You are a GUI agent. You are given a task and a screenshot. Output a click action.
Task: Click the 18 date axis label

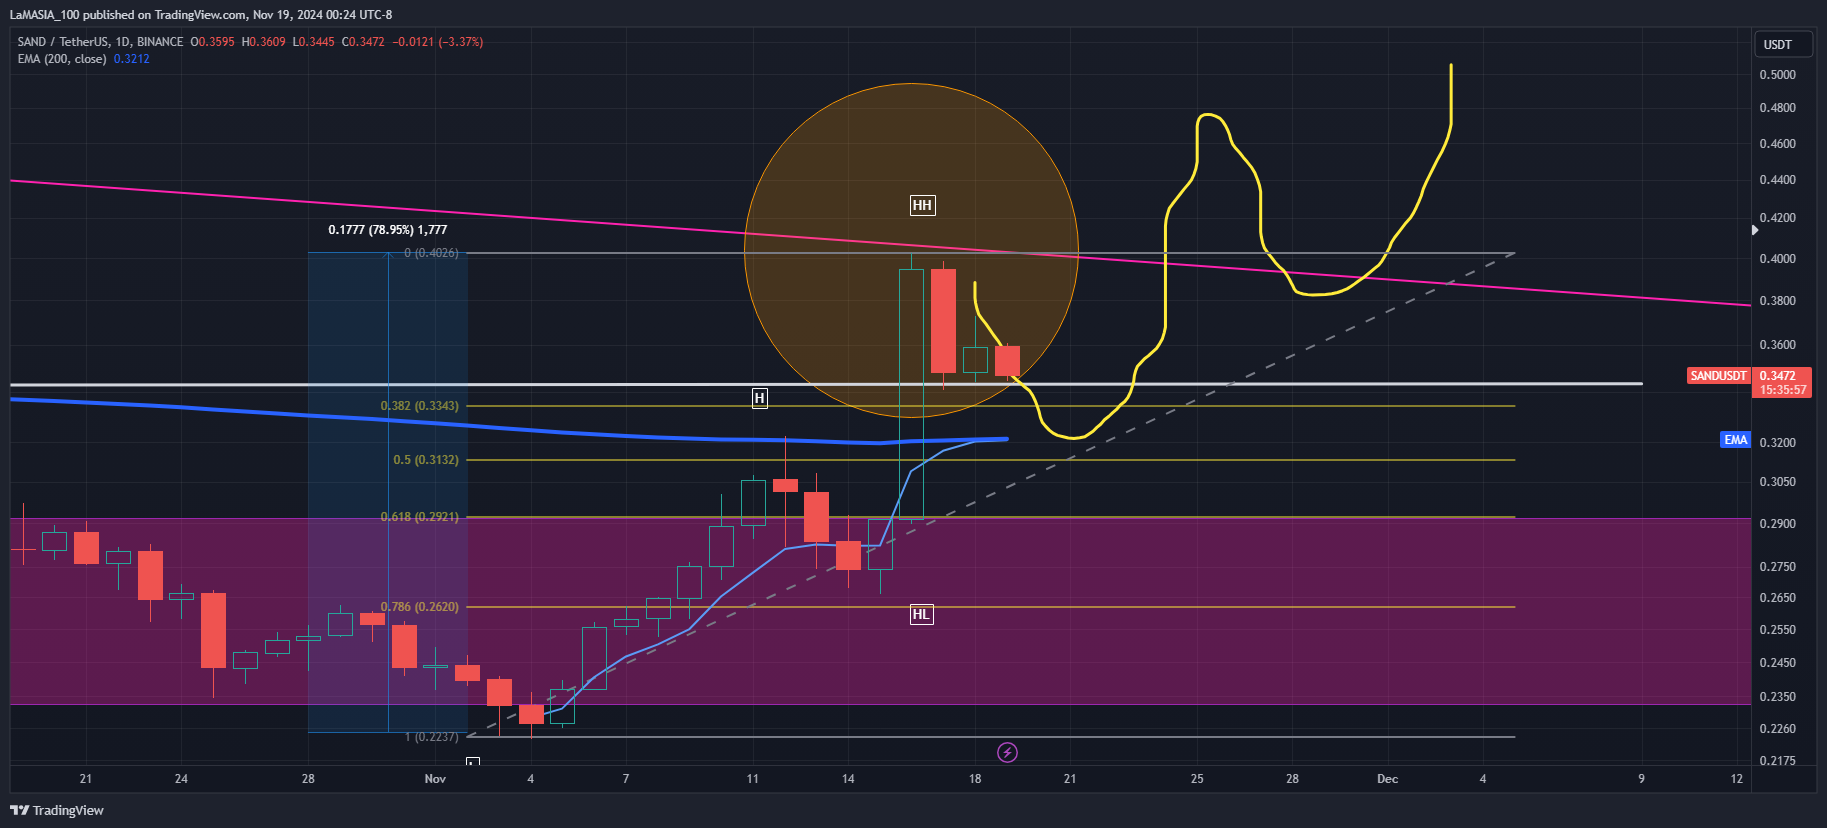[x=975, y=779]
